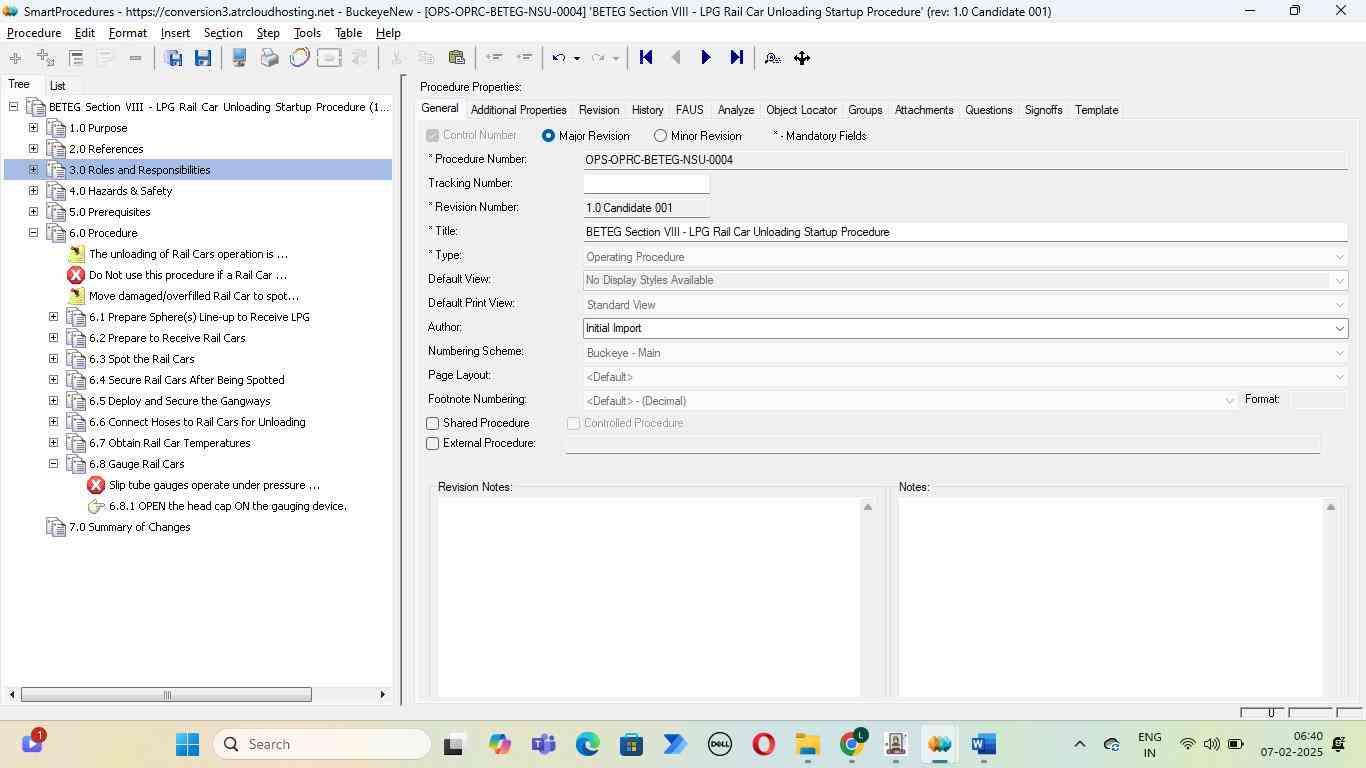Expand the 1.0 Purpose tree node
Viewport: 1366px width, 768px height.
pyautogui.click(x=33, y=128)
